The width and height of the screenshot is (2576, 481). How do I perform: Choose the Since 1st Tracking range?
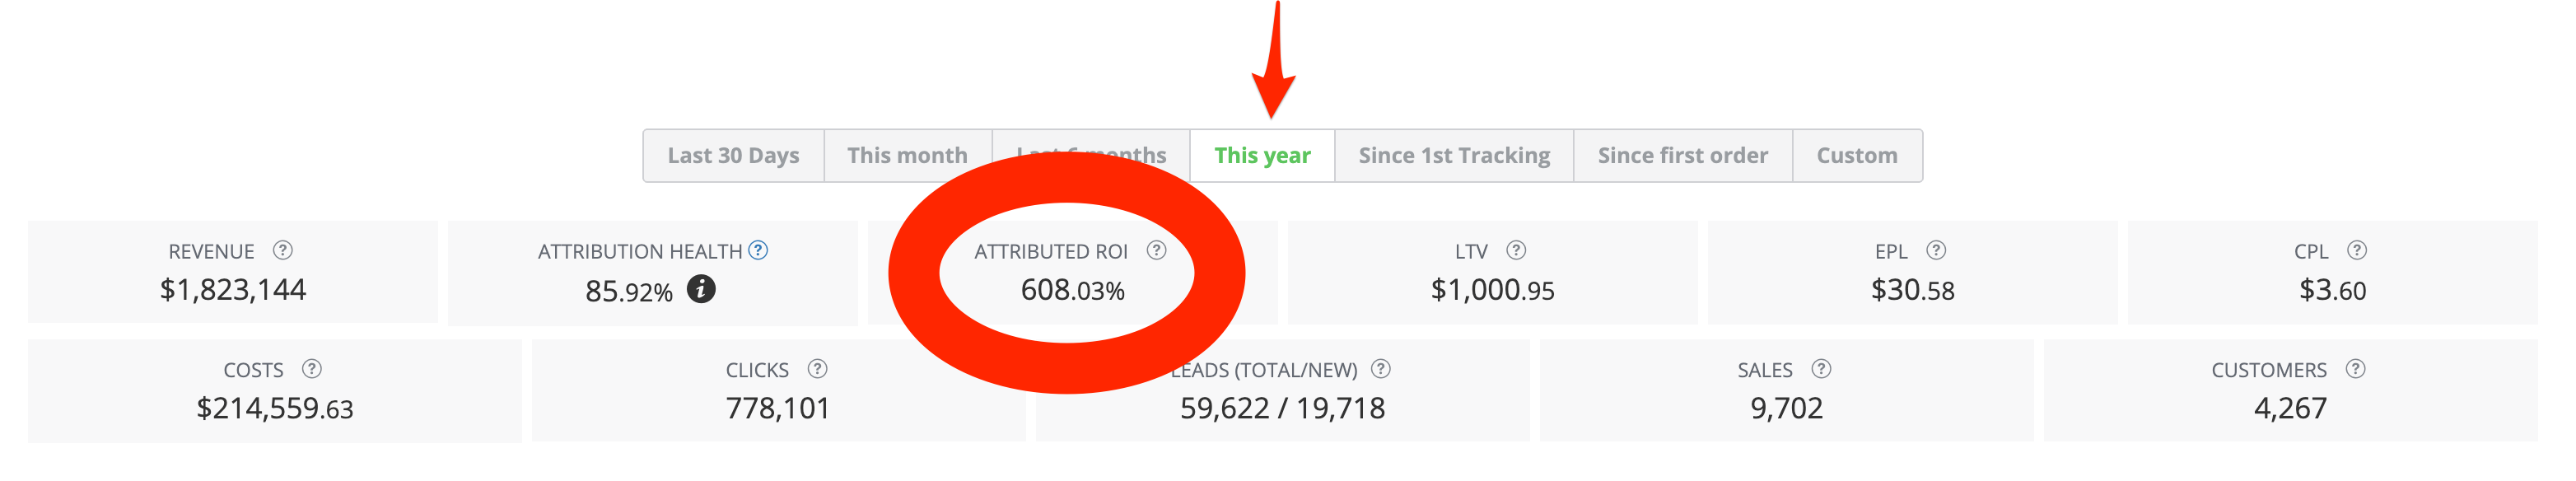tap(1454, 156)
